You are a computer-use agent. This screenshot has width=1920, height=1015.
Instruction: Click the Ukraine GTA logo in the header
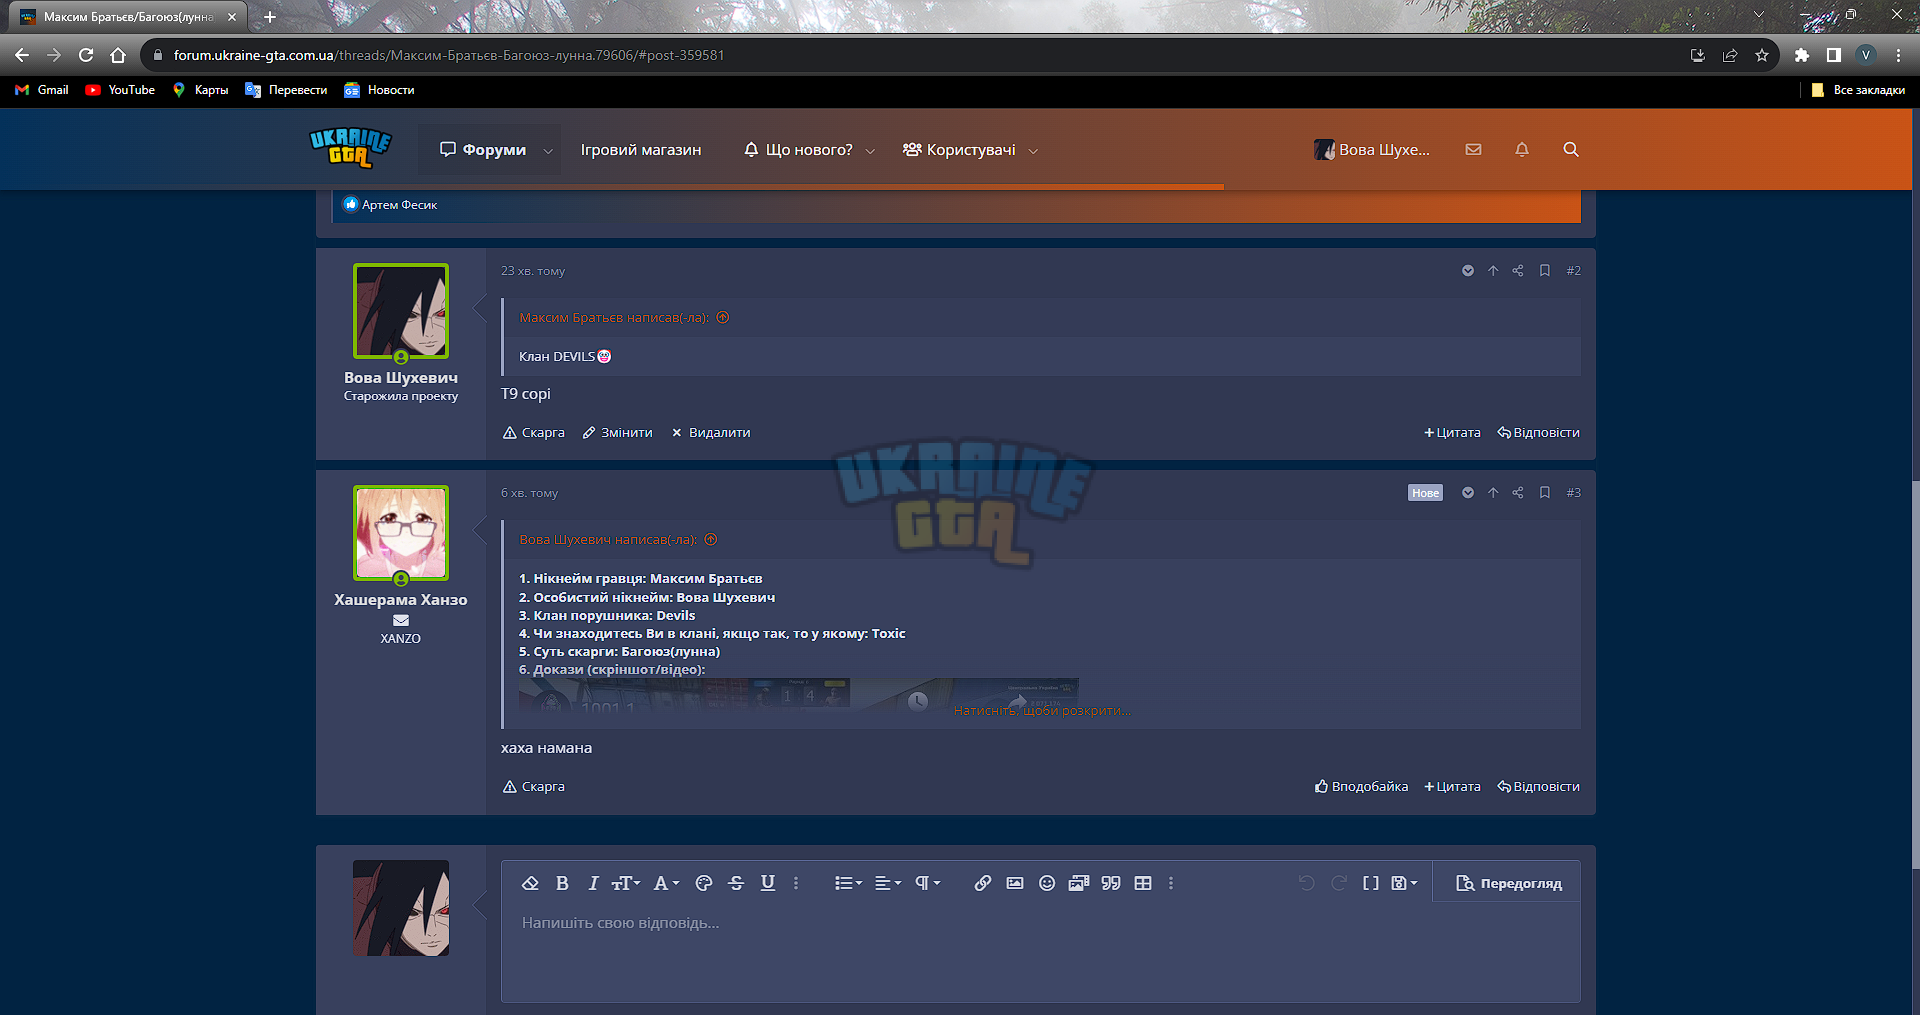(351, 147)
